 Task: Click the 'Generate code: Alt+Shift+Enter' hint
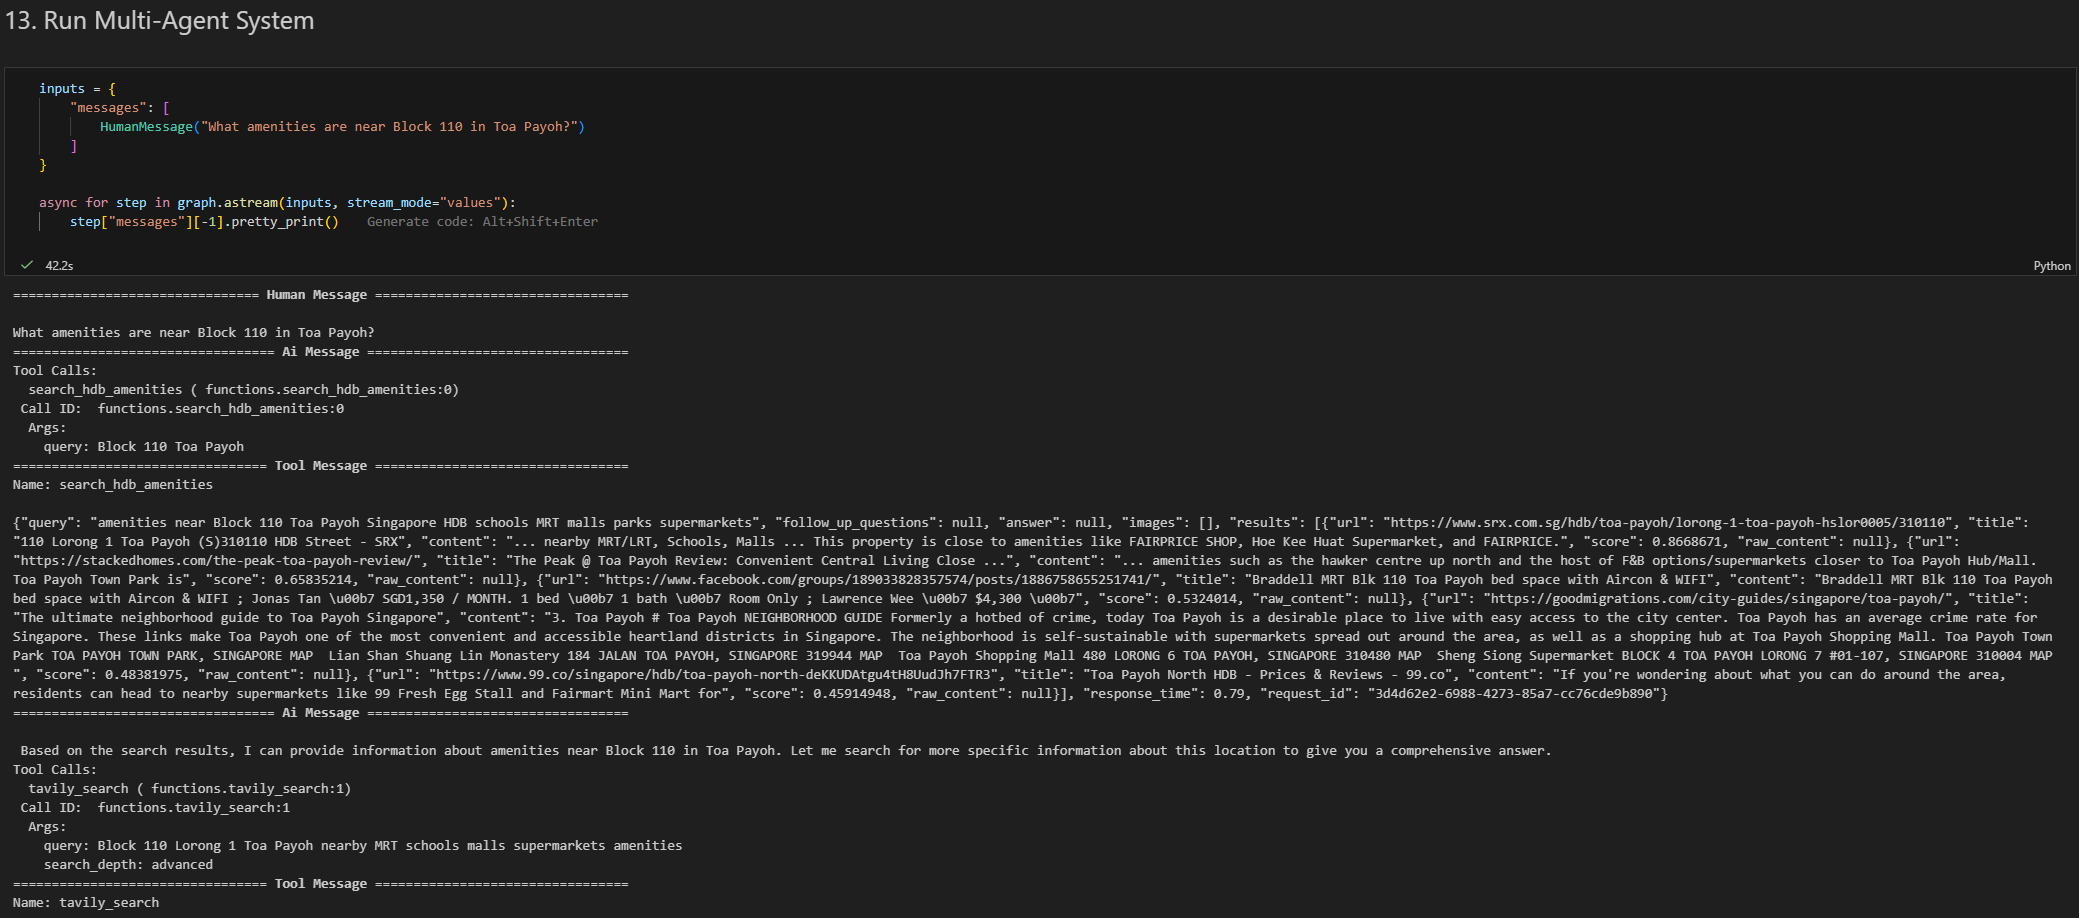[x=482, y=222]
